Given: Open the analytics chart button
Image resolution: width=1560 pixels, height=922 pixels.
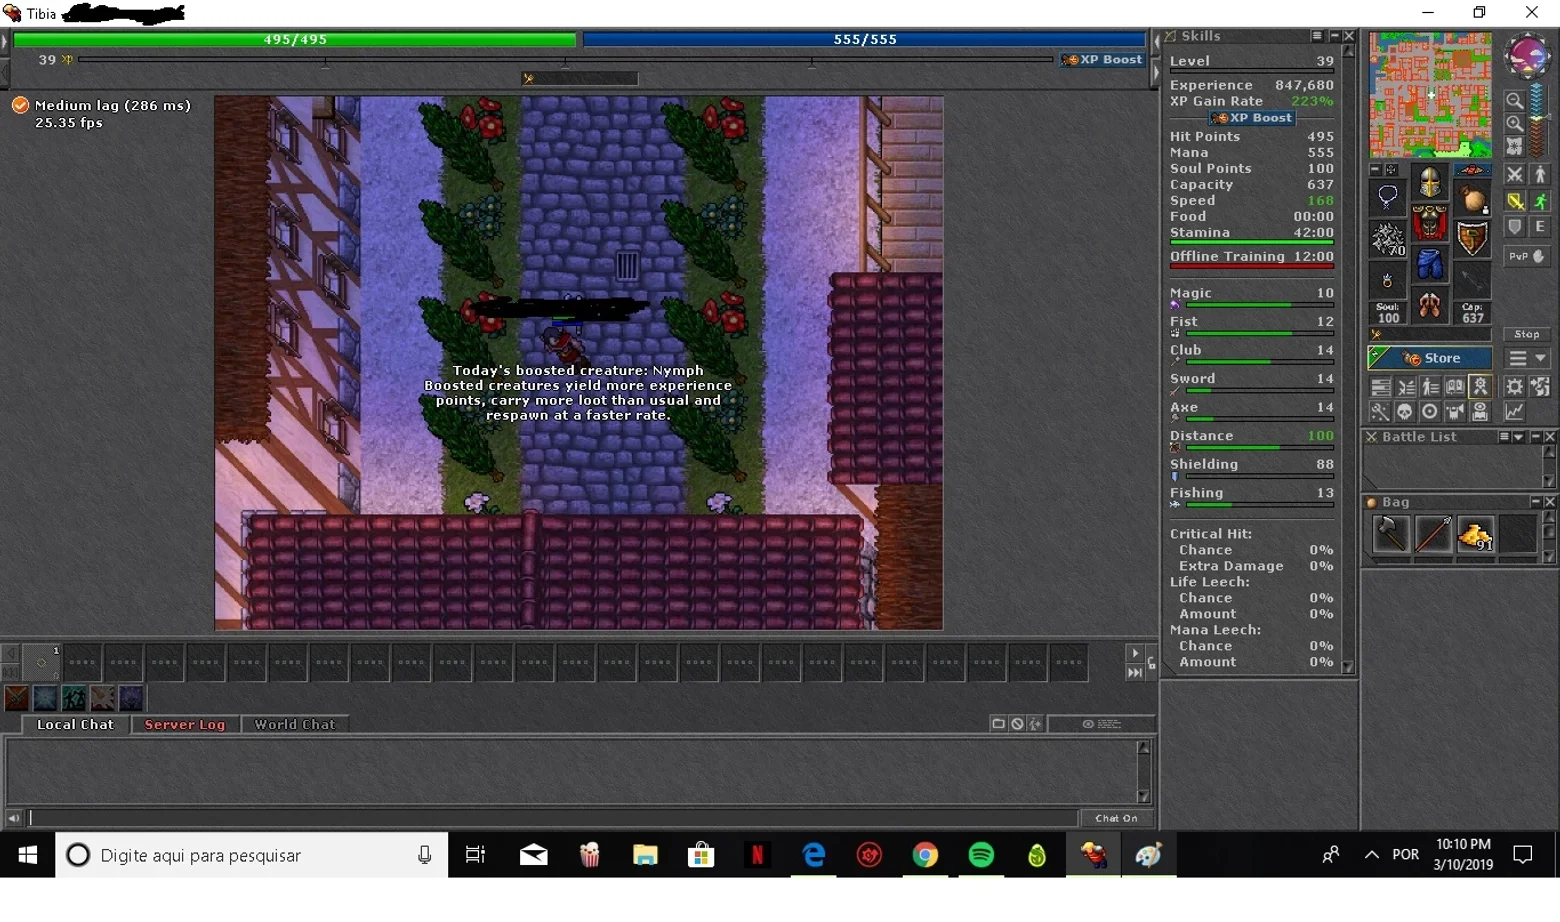Looking at the screenshot, I should (x=1515, y=412).
